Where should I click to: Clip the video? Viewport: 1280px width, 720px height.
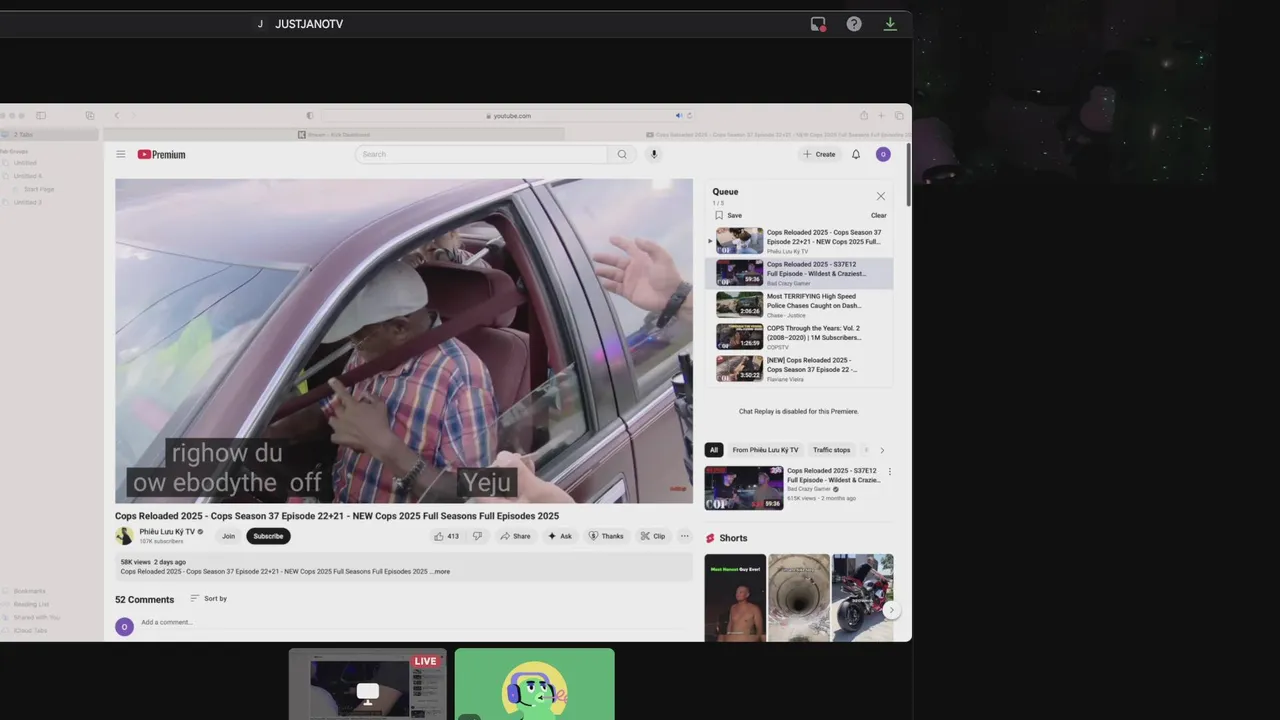click(x=653, y=536)
